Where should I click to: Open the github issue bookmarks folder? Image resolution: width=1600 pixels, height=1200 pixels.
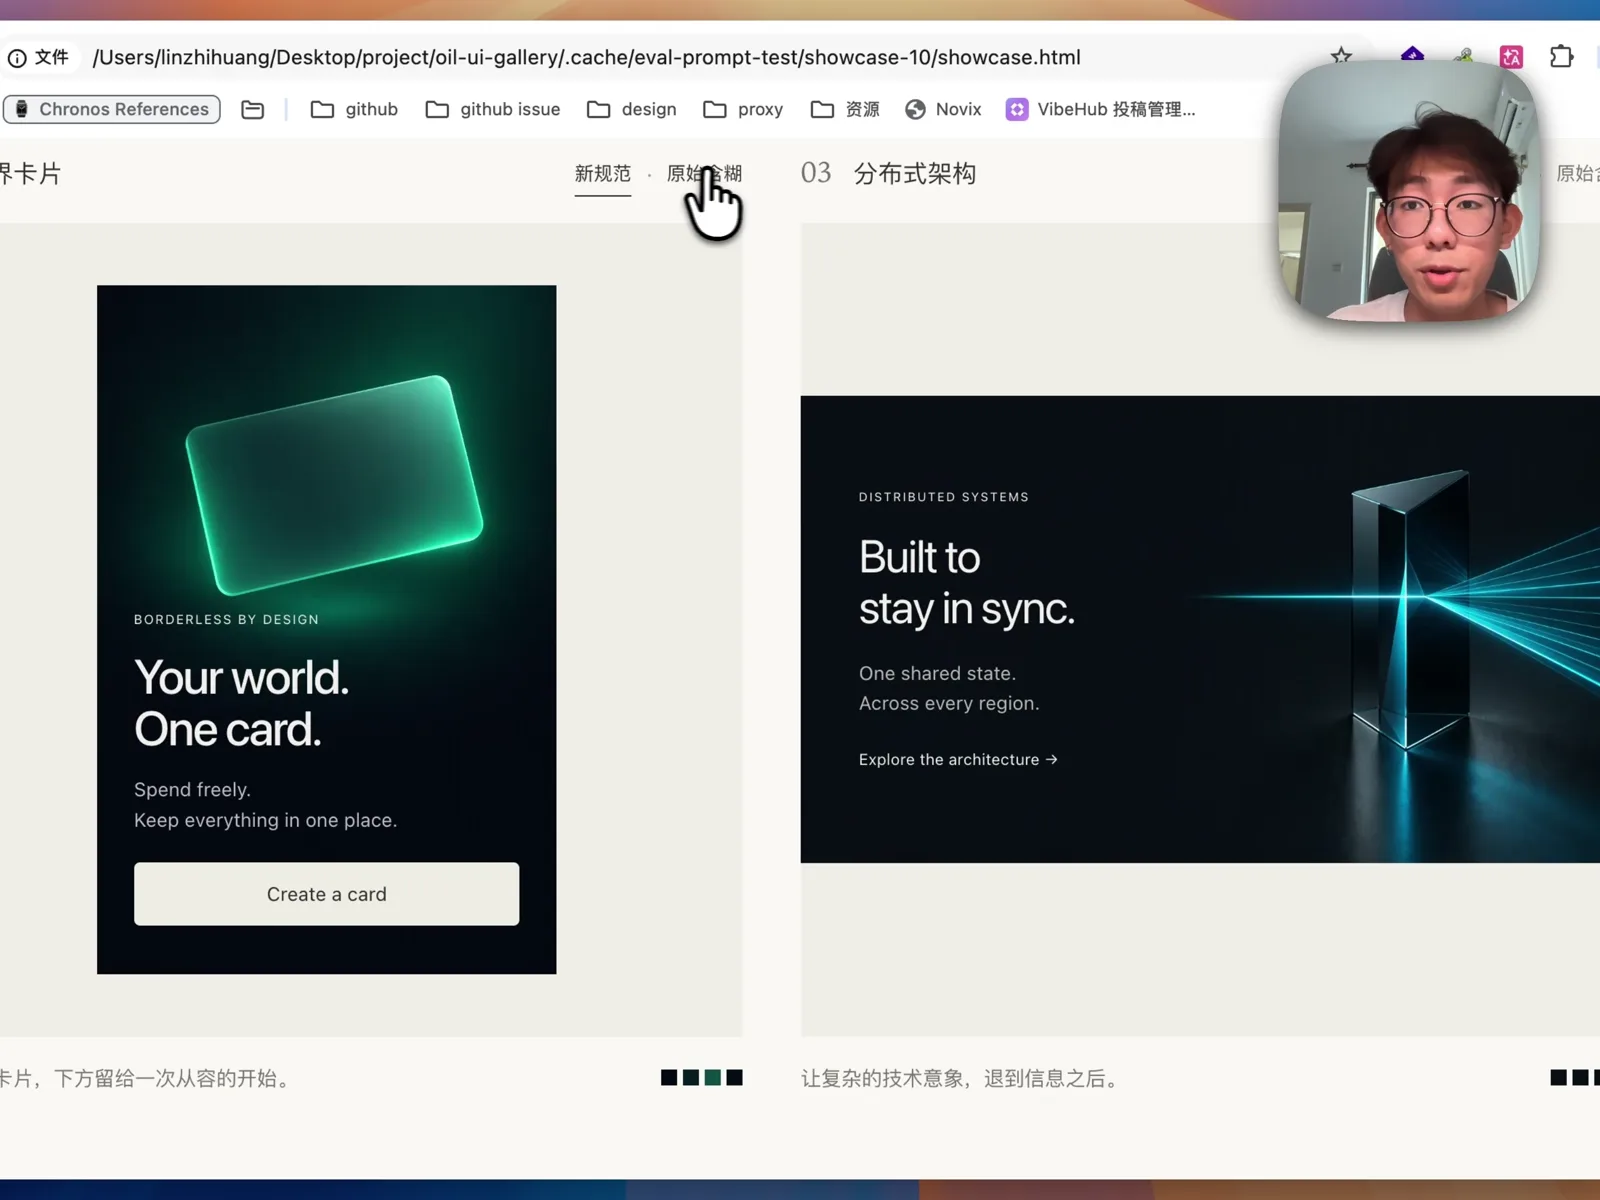pyautogui.click(x=492, y=109)
